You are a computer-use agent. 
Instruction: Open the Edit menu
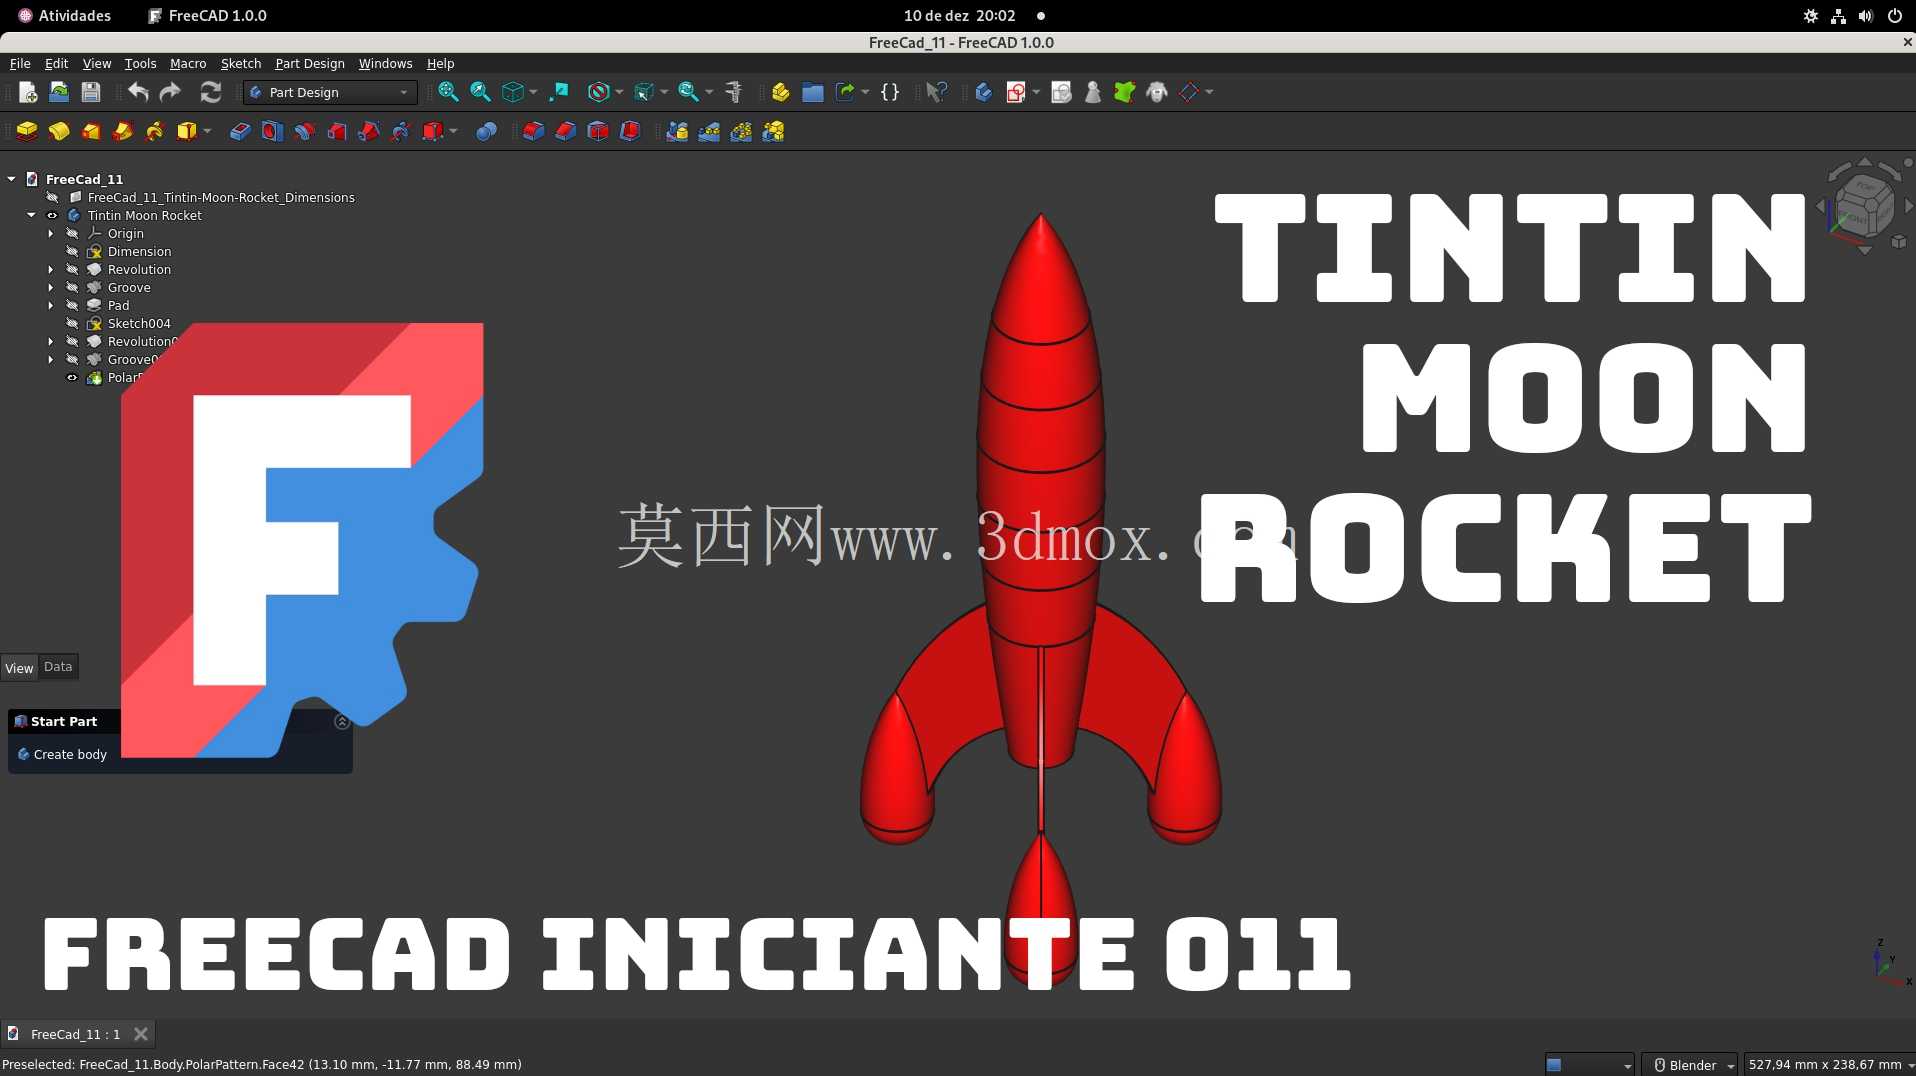click(56, 63)
